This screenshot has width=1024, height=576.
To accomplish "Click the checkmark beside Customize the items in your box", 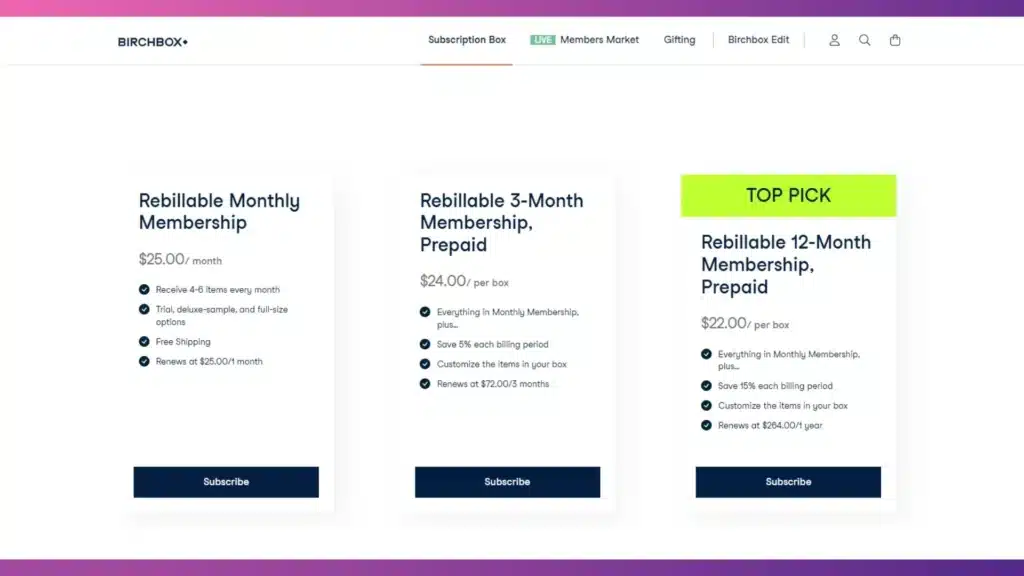I will click(425, 364).
